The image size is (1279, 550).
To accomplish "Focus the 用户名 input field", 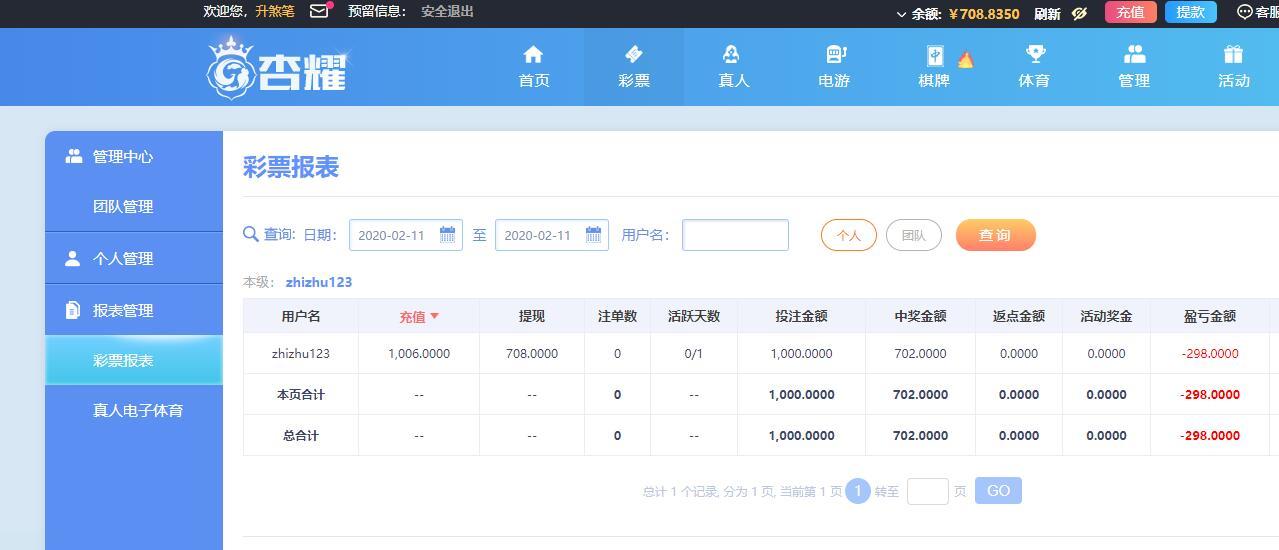I will pyautogui.click(x=735, y=235).
